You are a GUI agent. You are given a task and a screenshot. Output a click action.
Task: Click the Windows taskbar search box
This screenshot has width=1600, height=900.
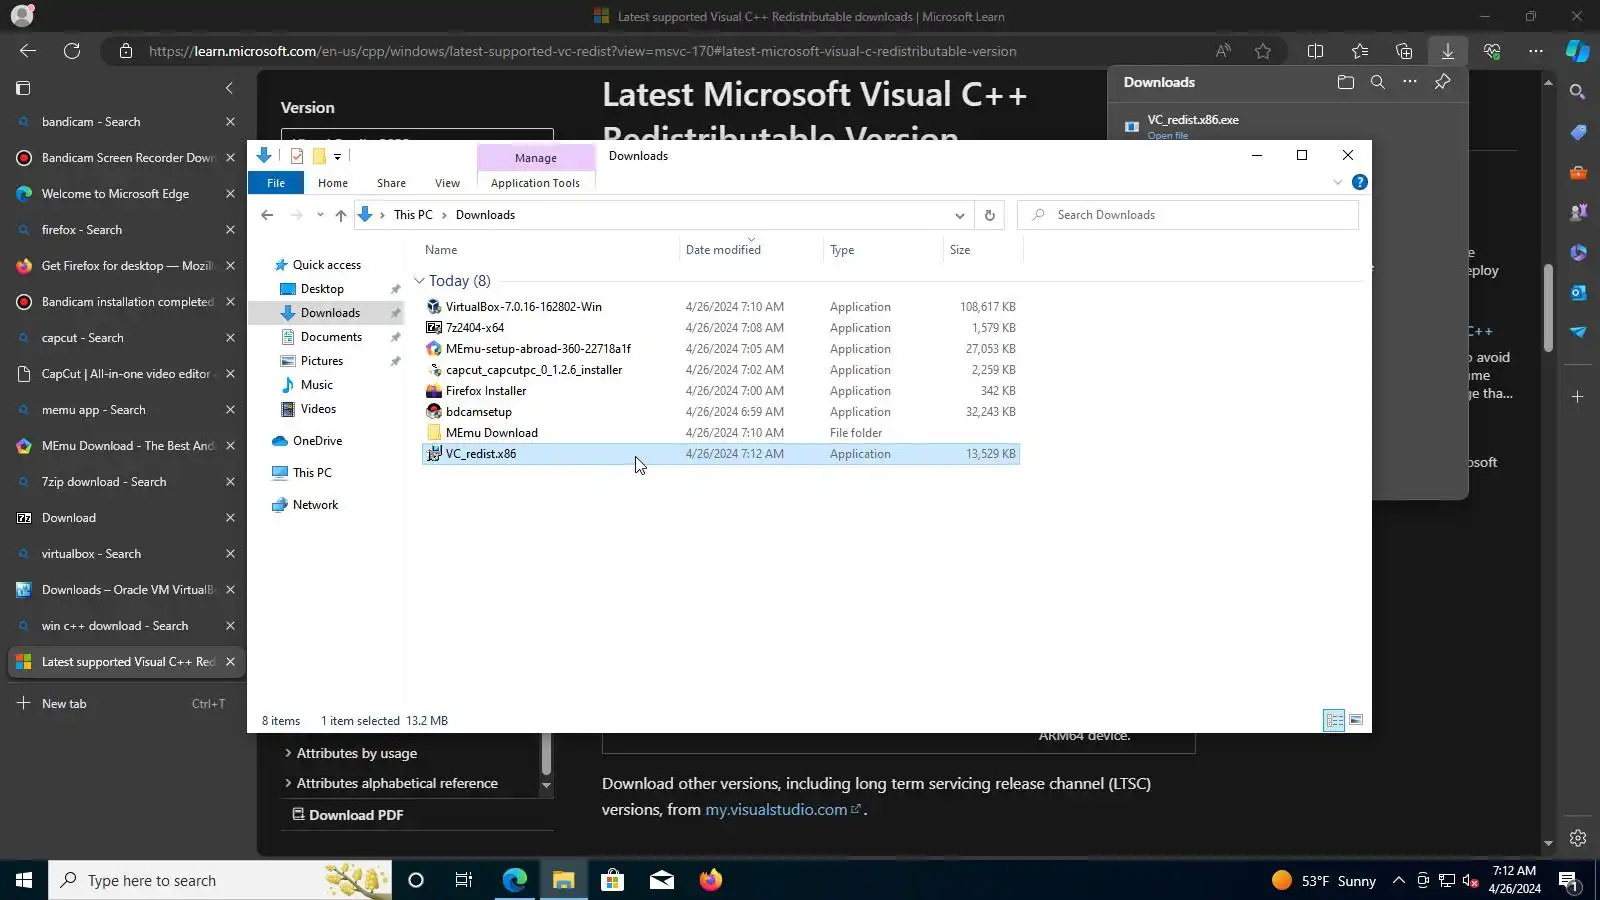point(218,880)
